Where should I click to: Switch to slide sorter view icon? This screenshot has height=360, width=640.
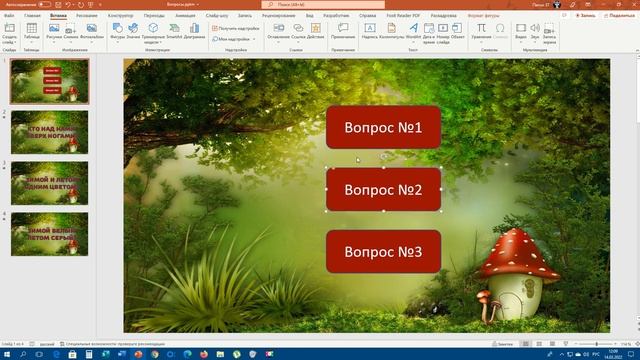pyautogui.click(x=539, y=344)
